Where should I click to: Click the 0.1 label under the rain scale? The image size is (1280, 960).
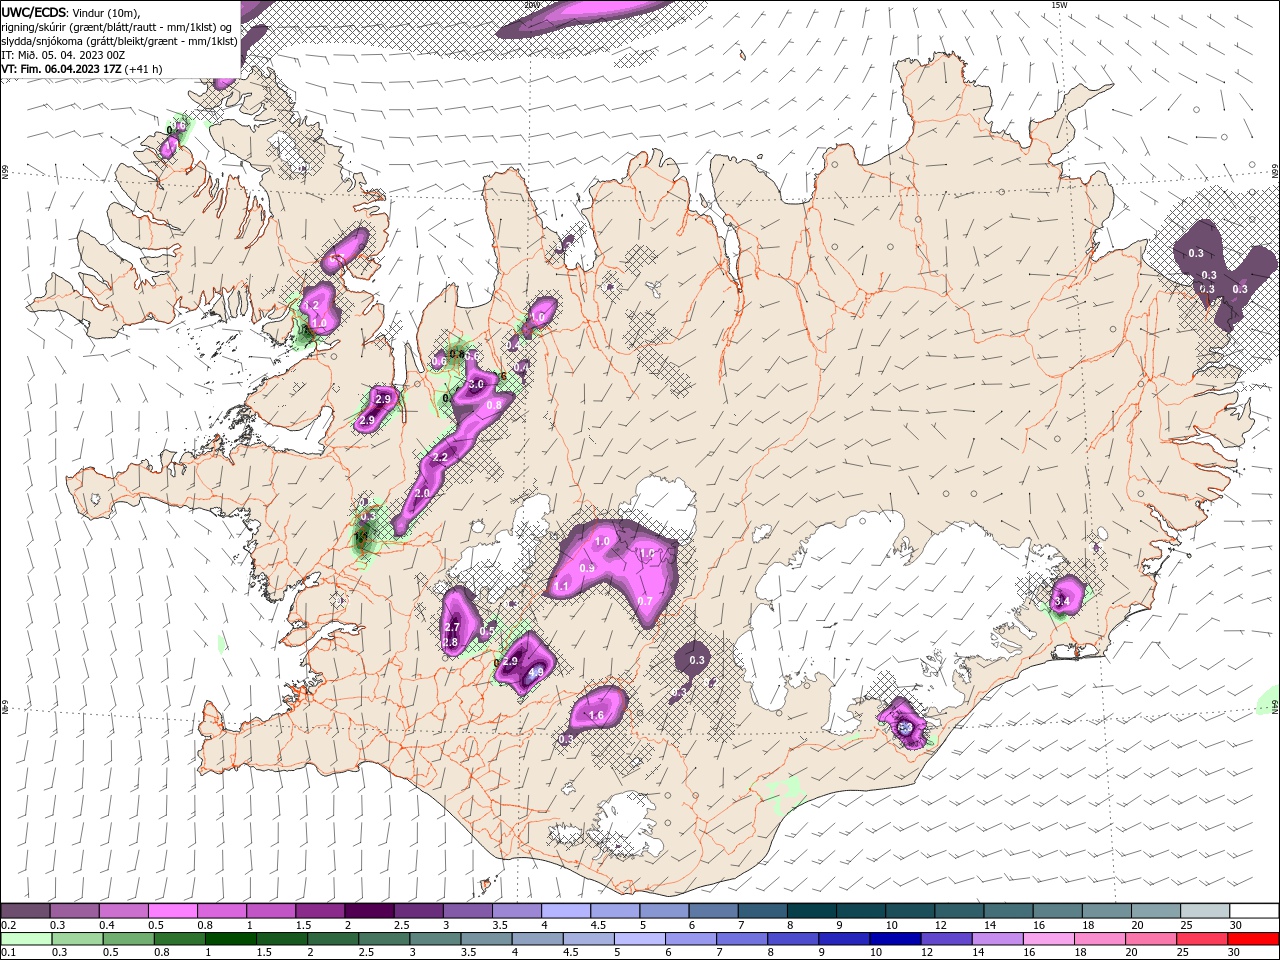click(x=9, y=952)
